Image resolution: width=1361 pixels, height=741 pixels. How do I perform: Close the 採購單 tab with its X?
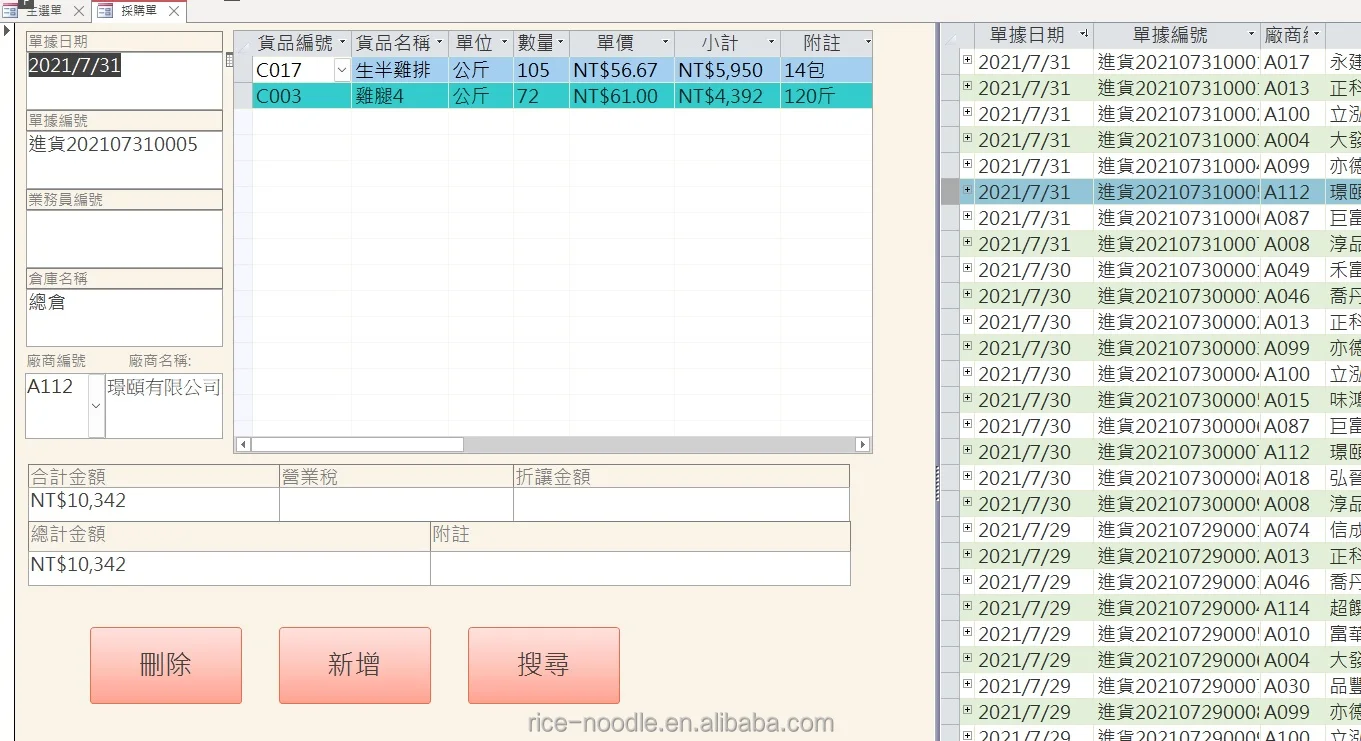click(173, 11)
